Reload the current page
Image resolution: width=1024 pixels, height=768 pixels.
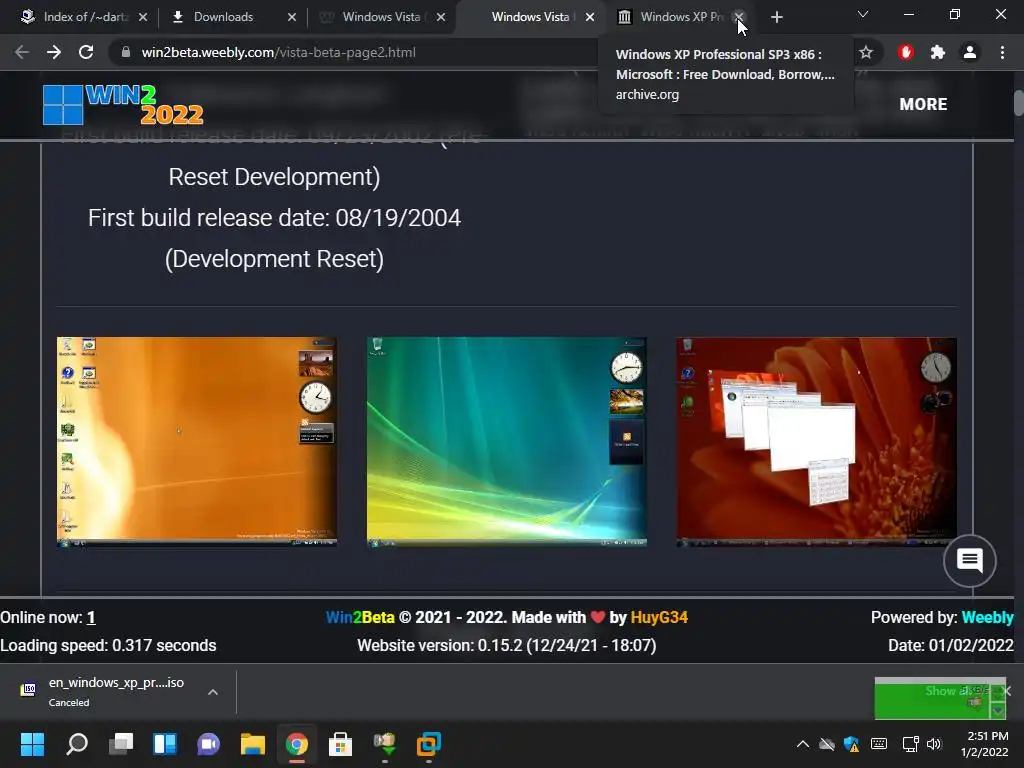click(86, 52)
